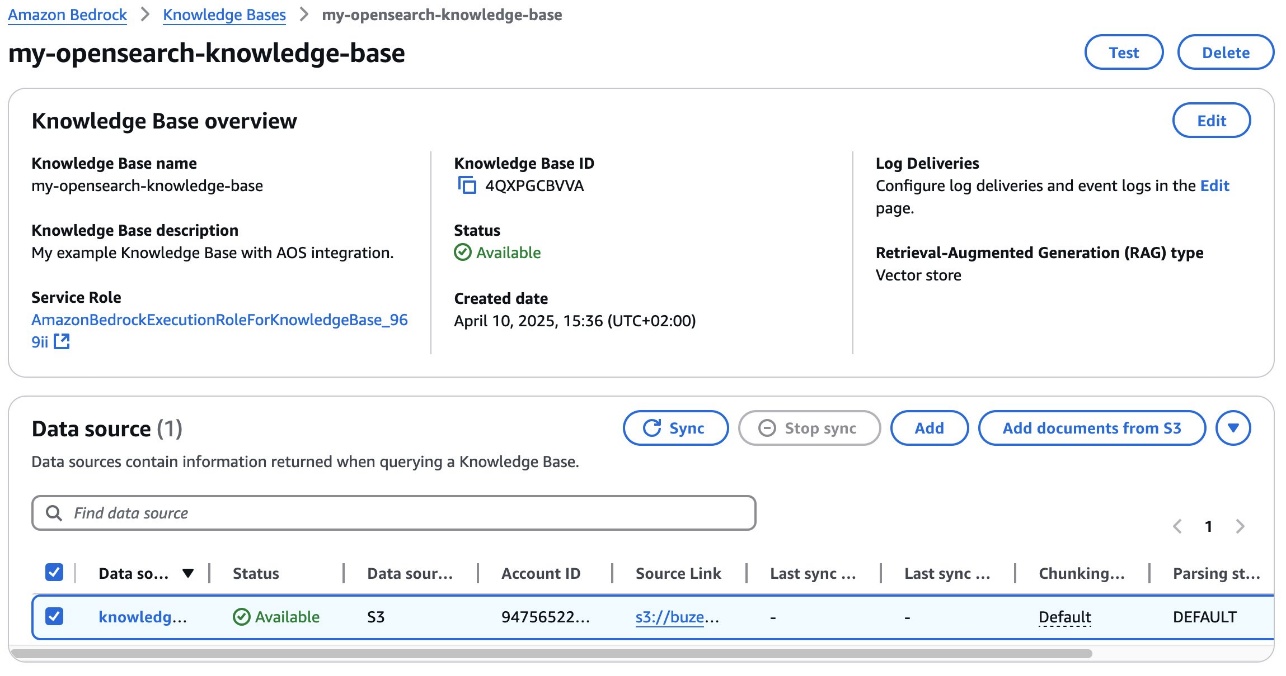Expand the Data source actions dropdown arrow

point(1233,428)
